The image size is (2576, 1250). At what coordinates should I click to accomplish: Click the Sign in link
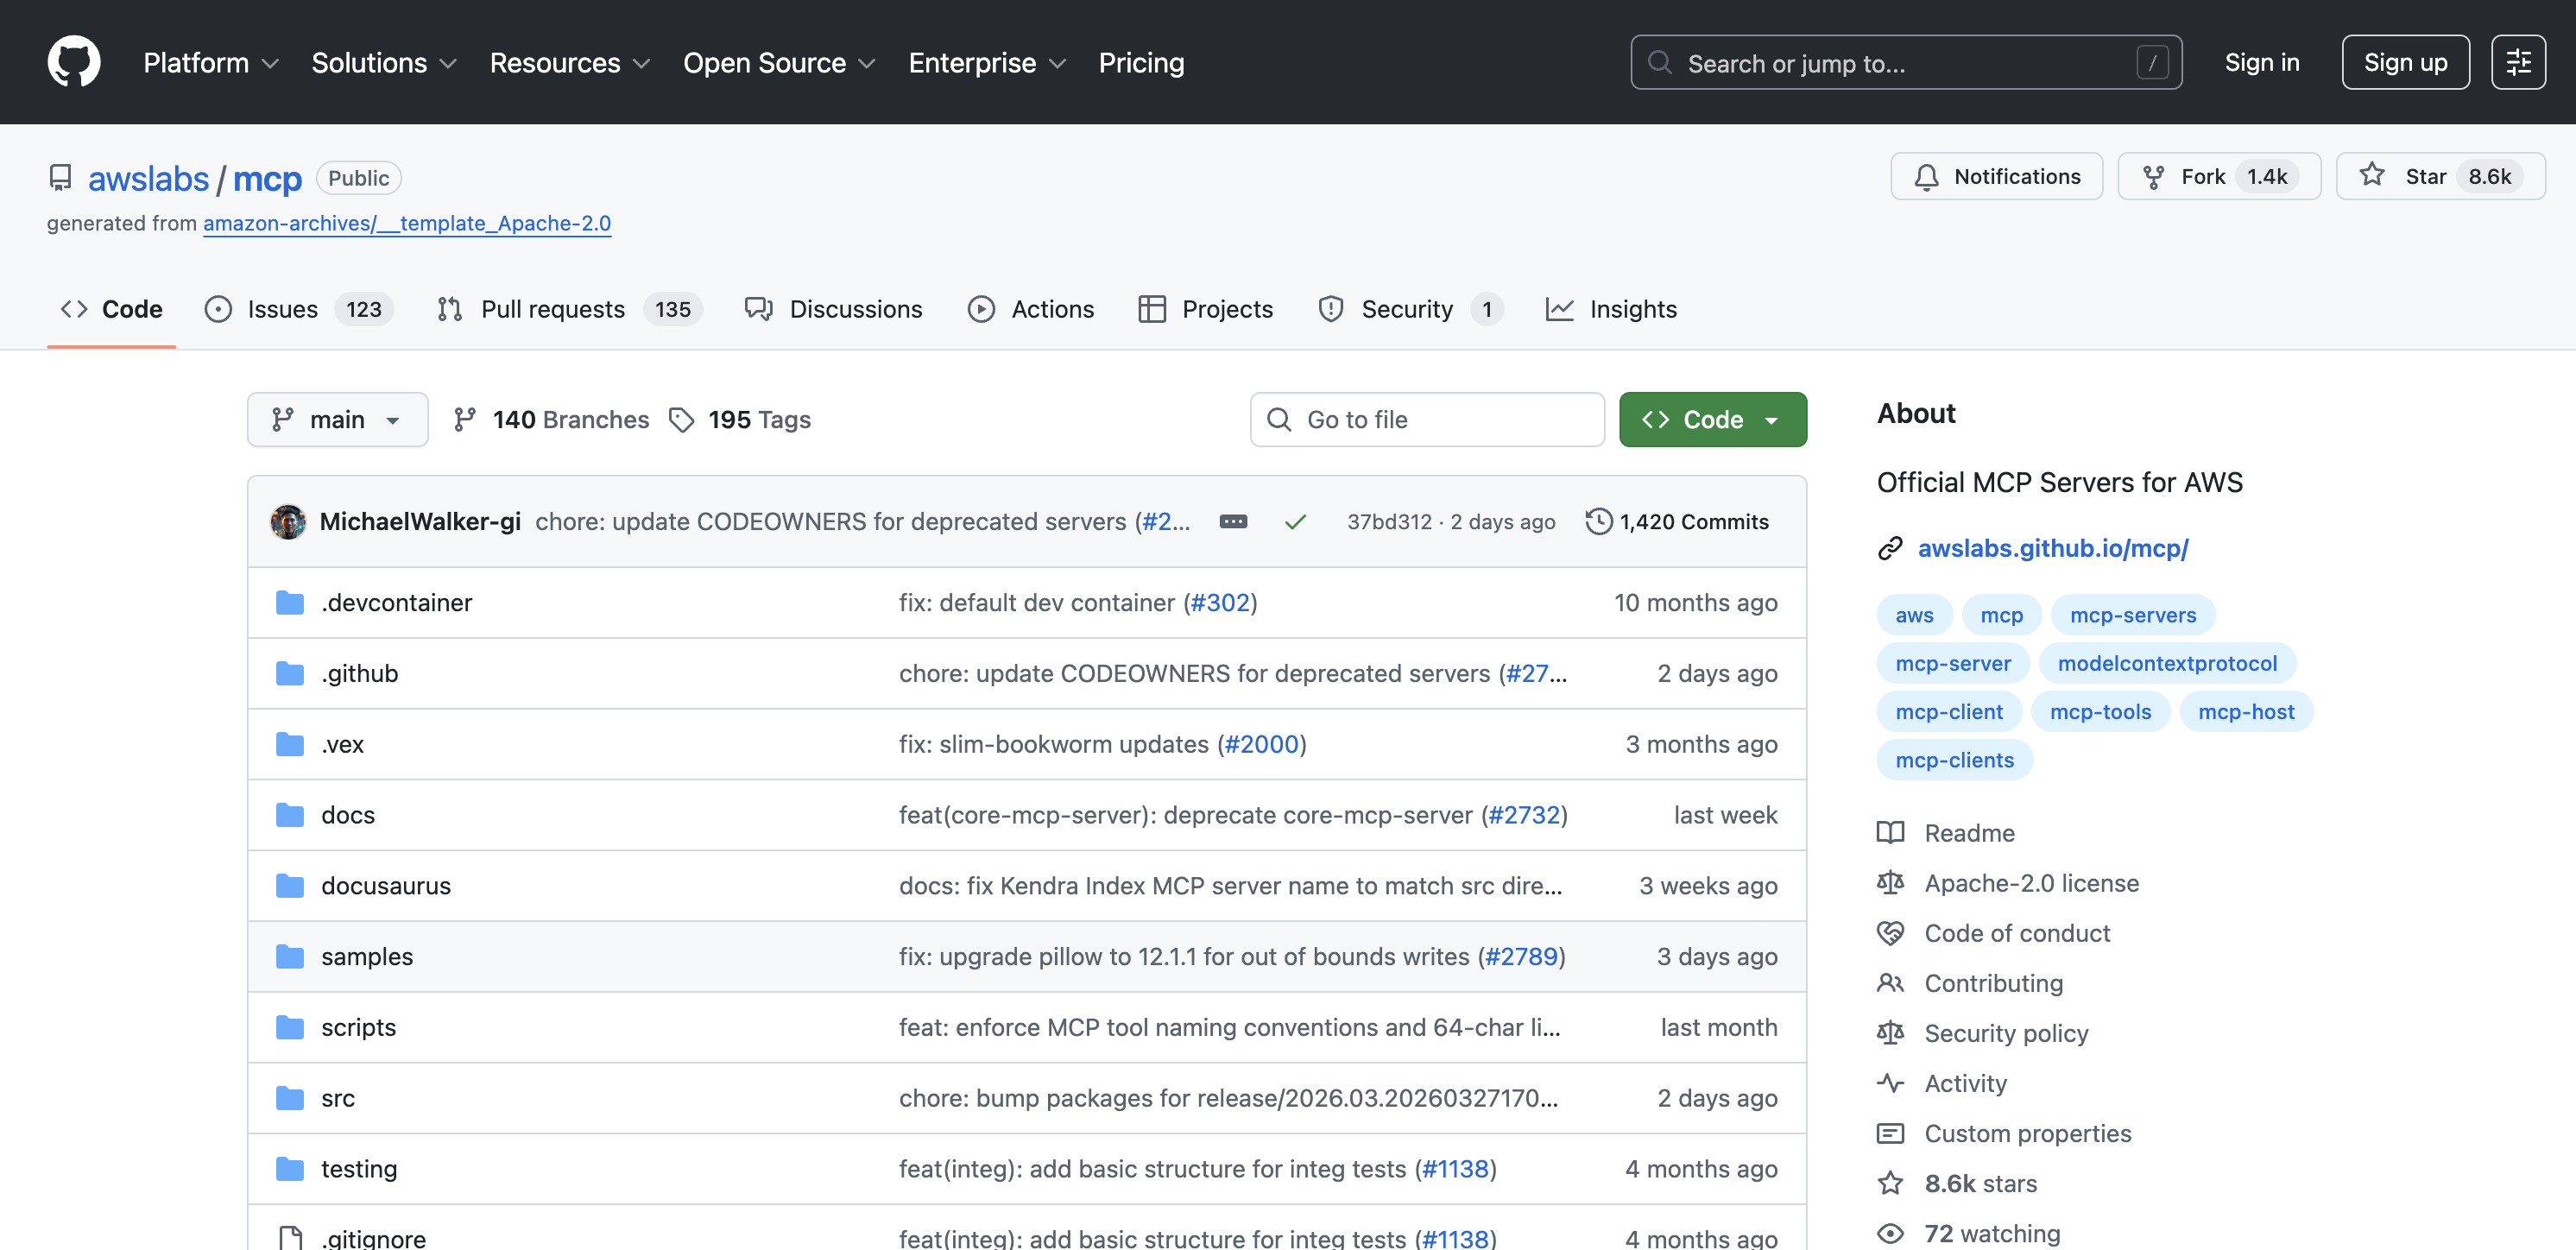[x=2262, y=62]
